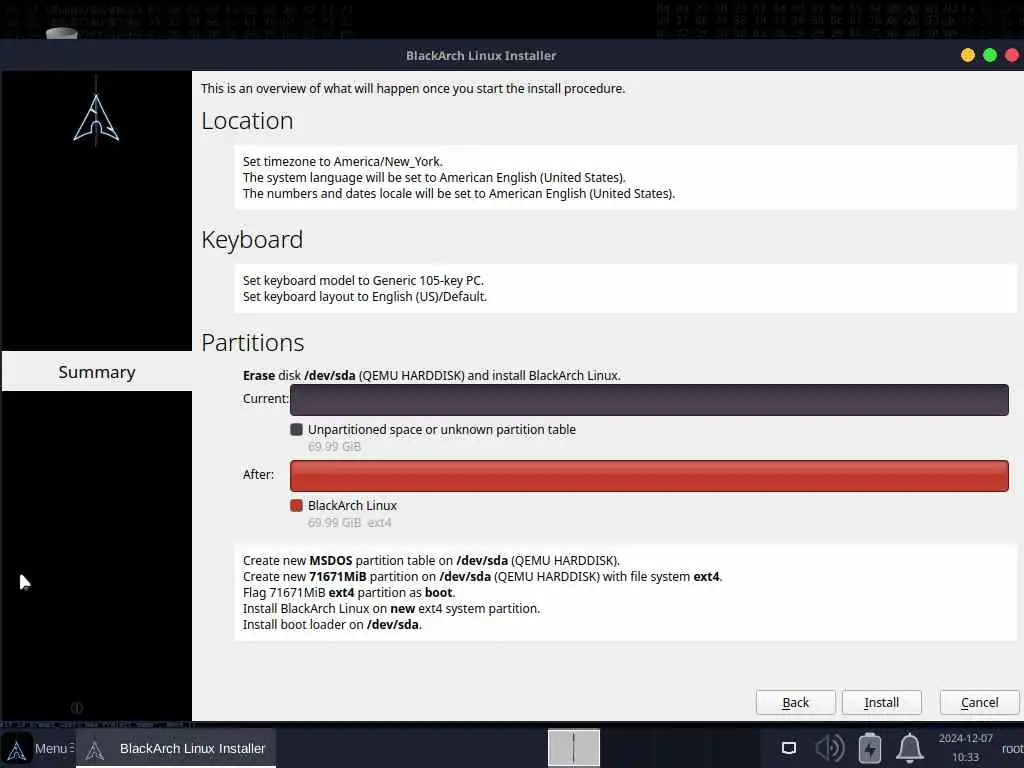This screenshot has height=768, width=1024.
Task: Close installer with red window button
Action: point(1012,56)
